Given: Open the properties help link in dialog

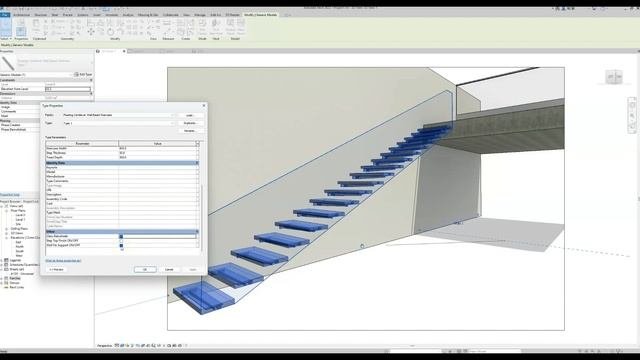Looking at the screenshot, I should [63, 260].
